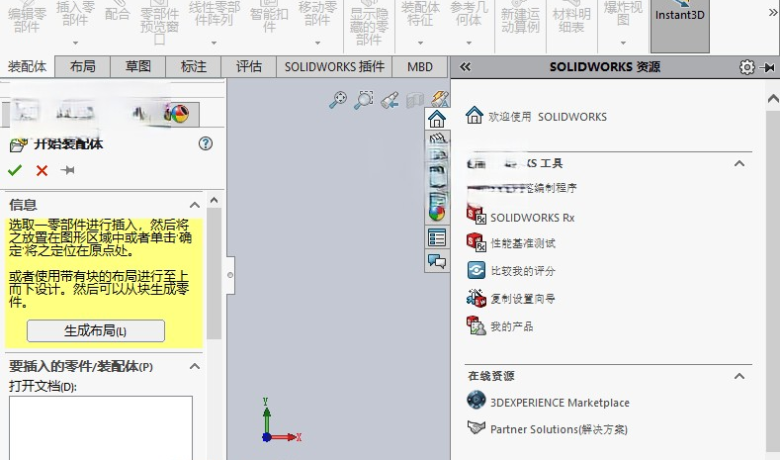Click the PropertyManager vertical scrollbar

pos(214,273)
